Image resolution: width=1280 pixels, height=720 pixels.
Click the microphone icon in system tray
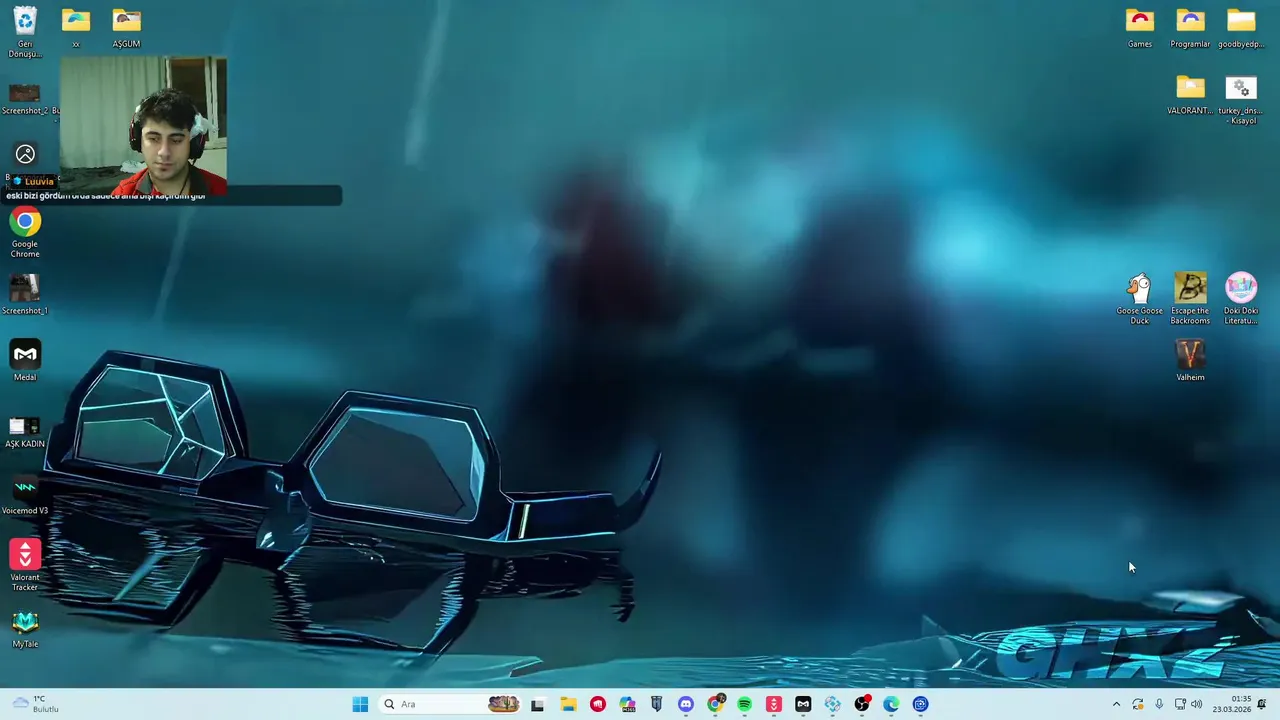(1159, 704)
